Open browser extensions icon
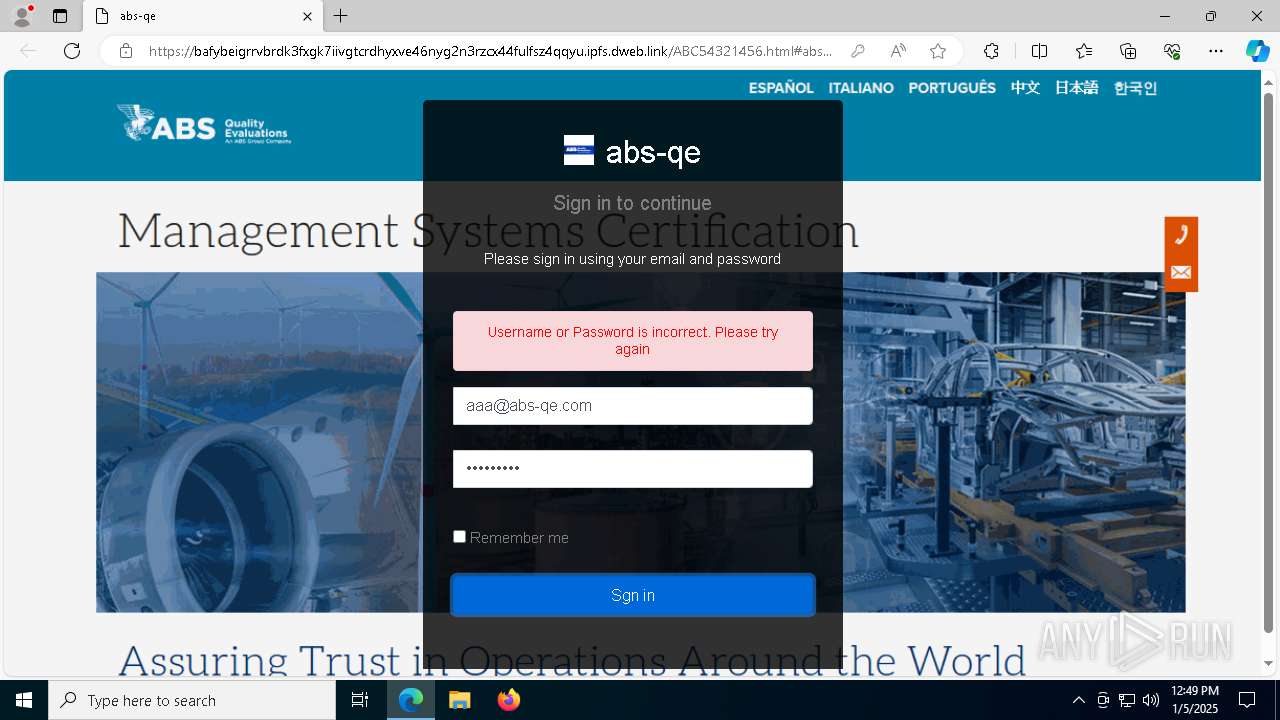This screenshot has height=720, width=1280. 991,51
